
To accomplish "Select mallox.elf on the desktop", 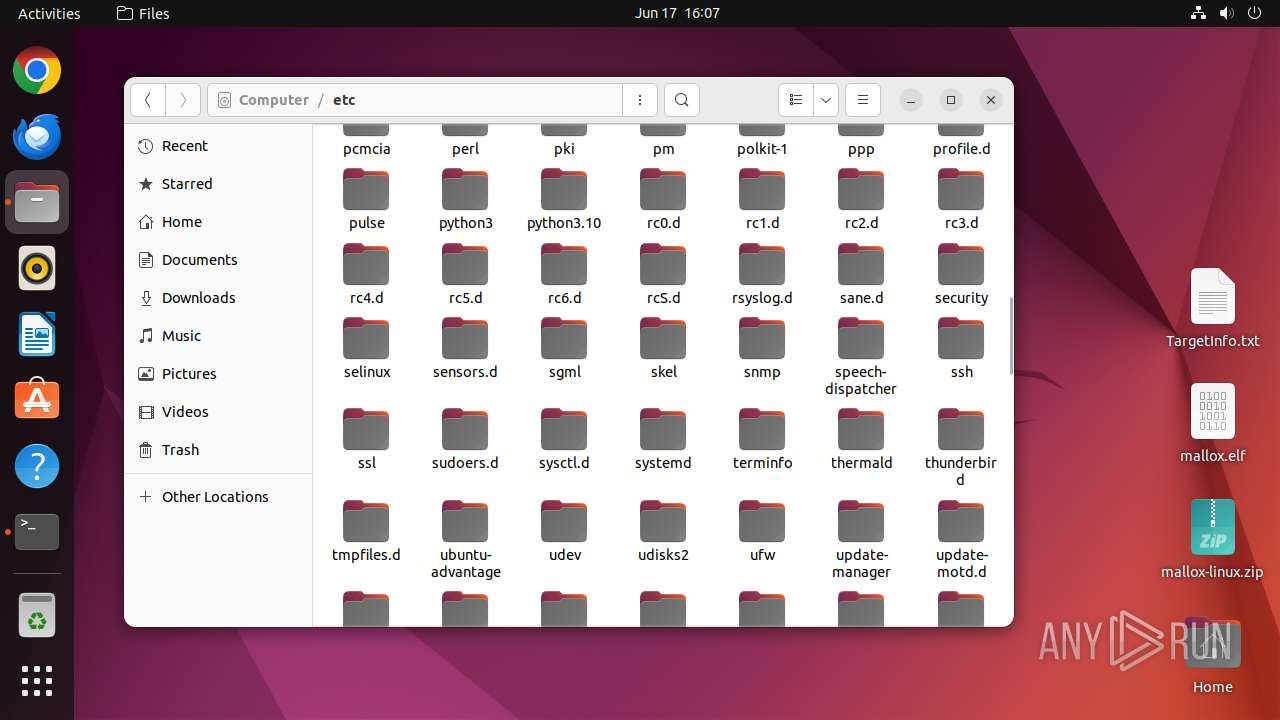I will pyautogui.click(x=1212, y=423).
